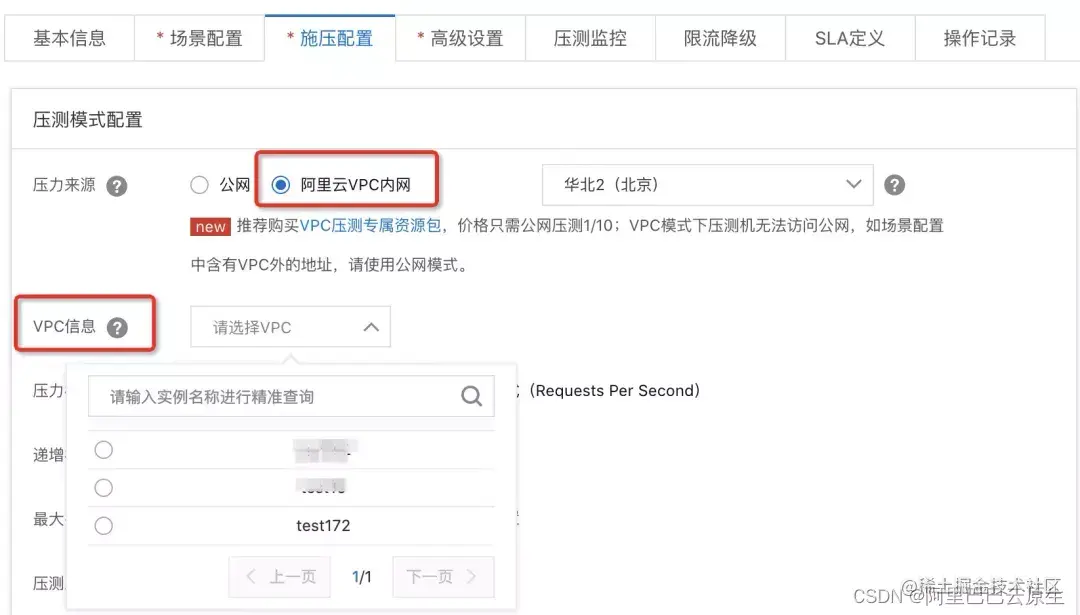Click the 压测模式配置 section heading
The image size is (1080, 615).
point(87,120)
